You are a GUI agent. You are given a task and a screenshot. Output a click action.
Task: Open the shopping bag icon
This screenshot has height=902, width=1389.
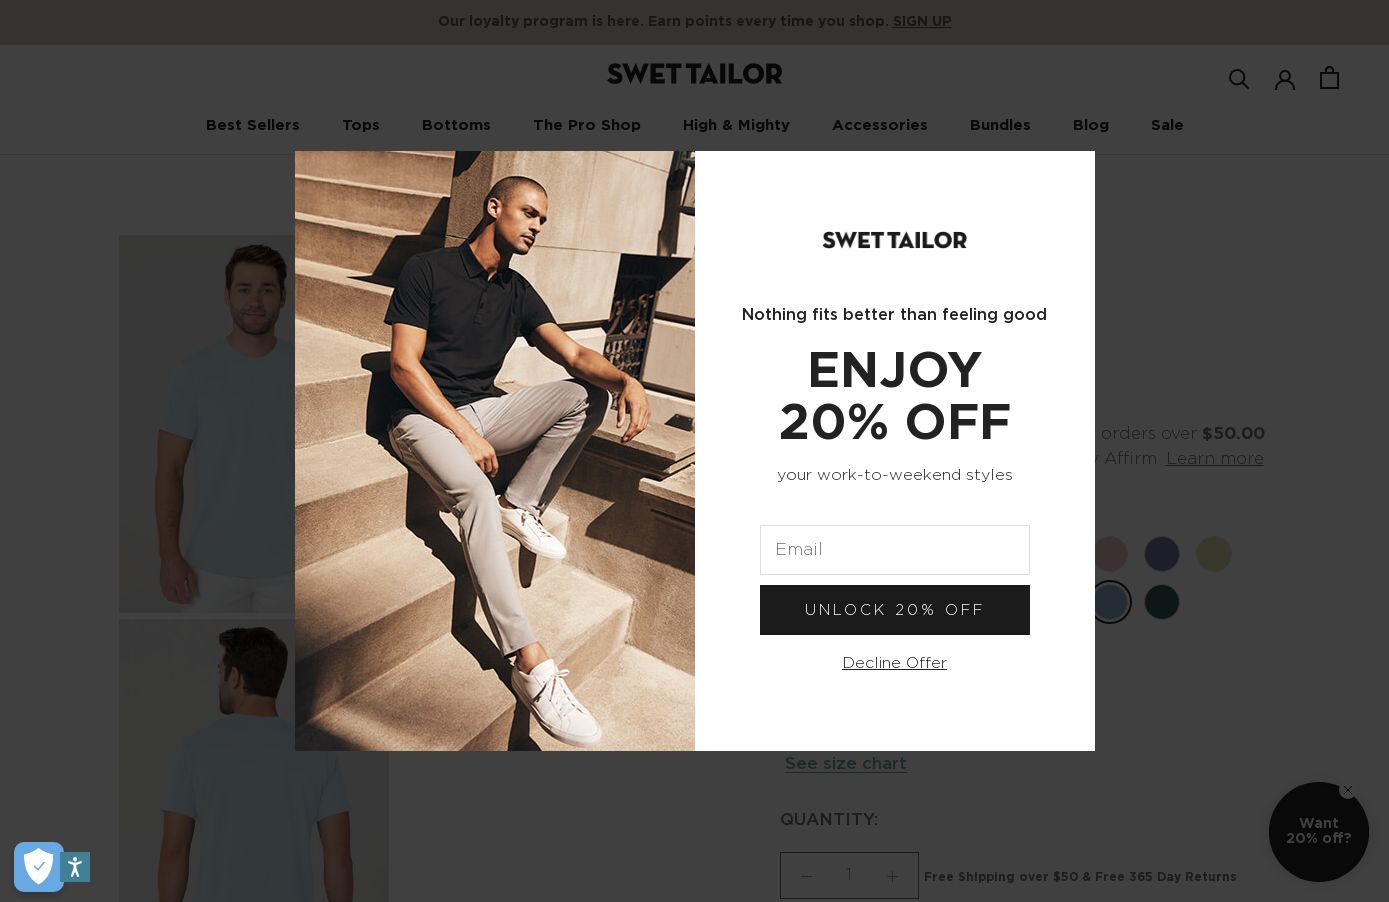click(x=1329, y=78)
